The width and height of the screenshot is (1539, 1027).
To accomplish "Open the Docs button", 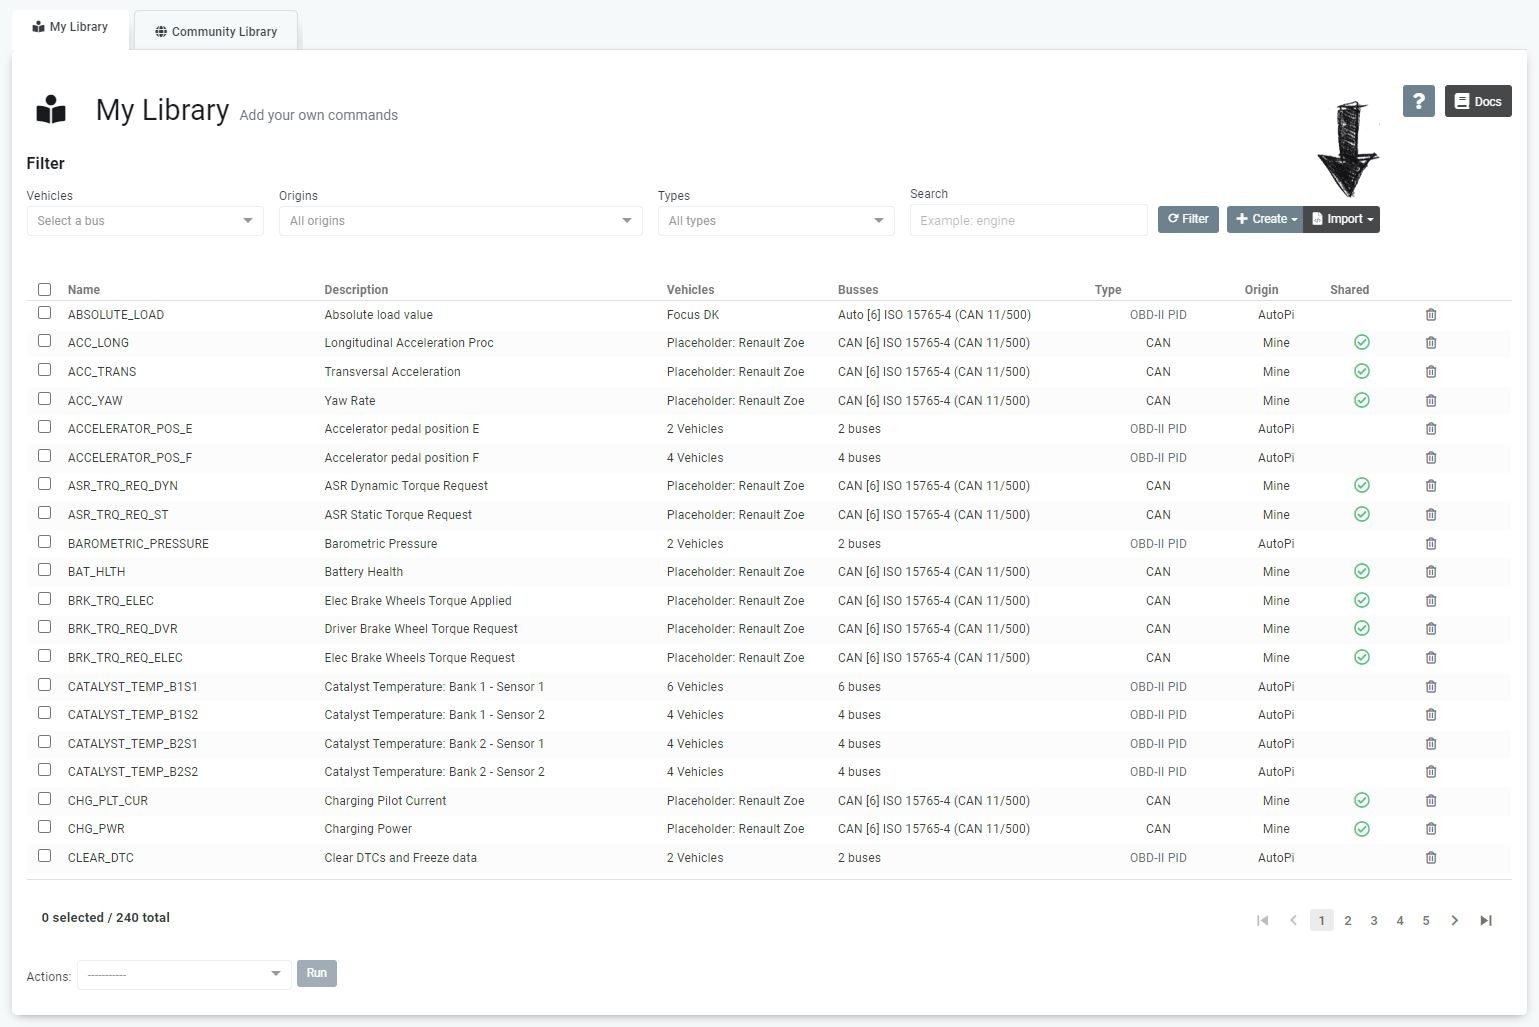I will [1477, 101].
